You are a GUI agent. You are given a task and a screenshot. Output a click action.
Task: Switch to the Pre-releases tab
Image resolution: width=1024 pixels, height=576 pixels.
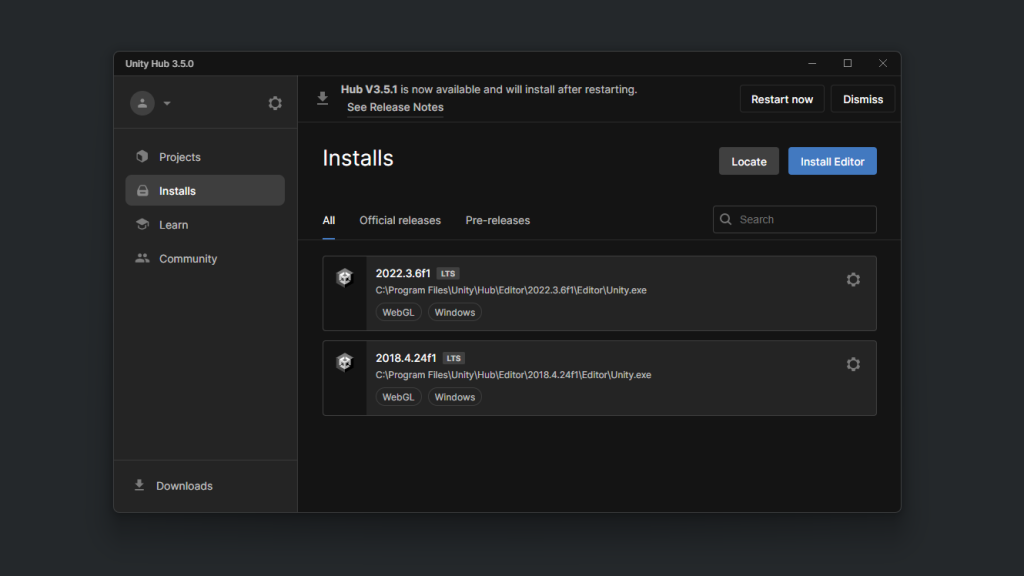coord(497,220)
